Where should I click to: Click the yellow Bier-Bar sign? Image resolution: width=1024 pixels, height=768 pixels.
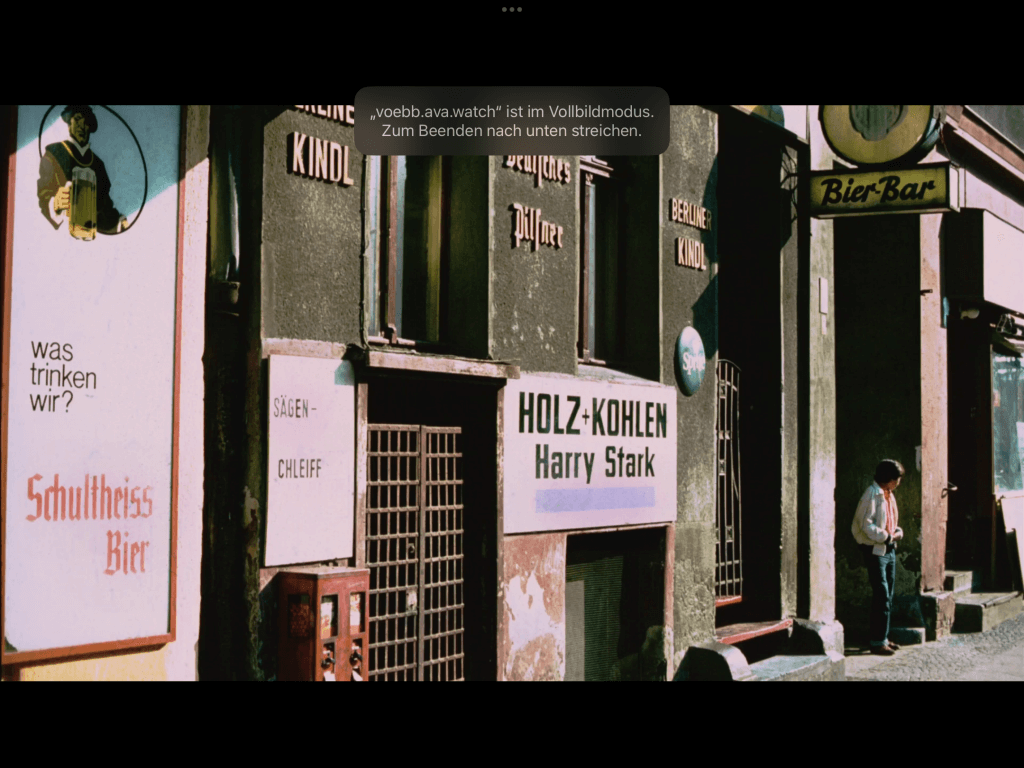tap(879, 190)
